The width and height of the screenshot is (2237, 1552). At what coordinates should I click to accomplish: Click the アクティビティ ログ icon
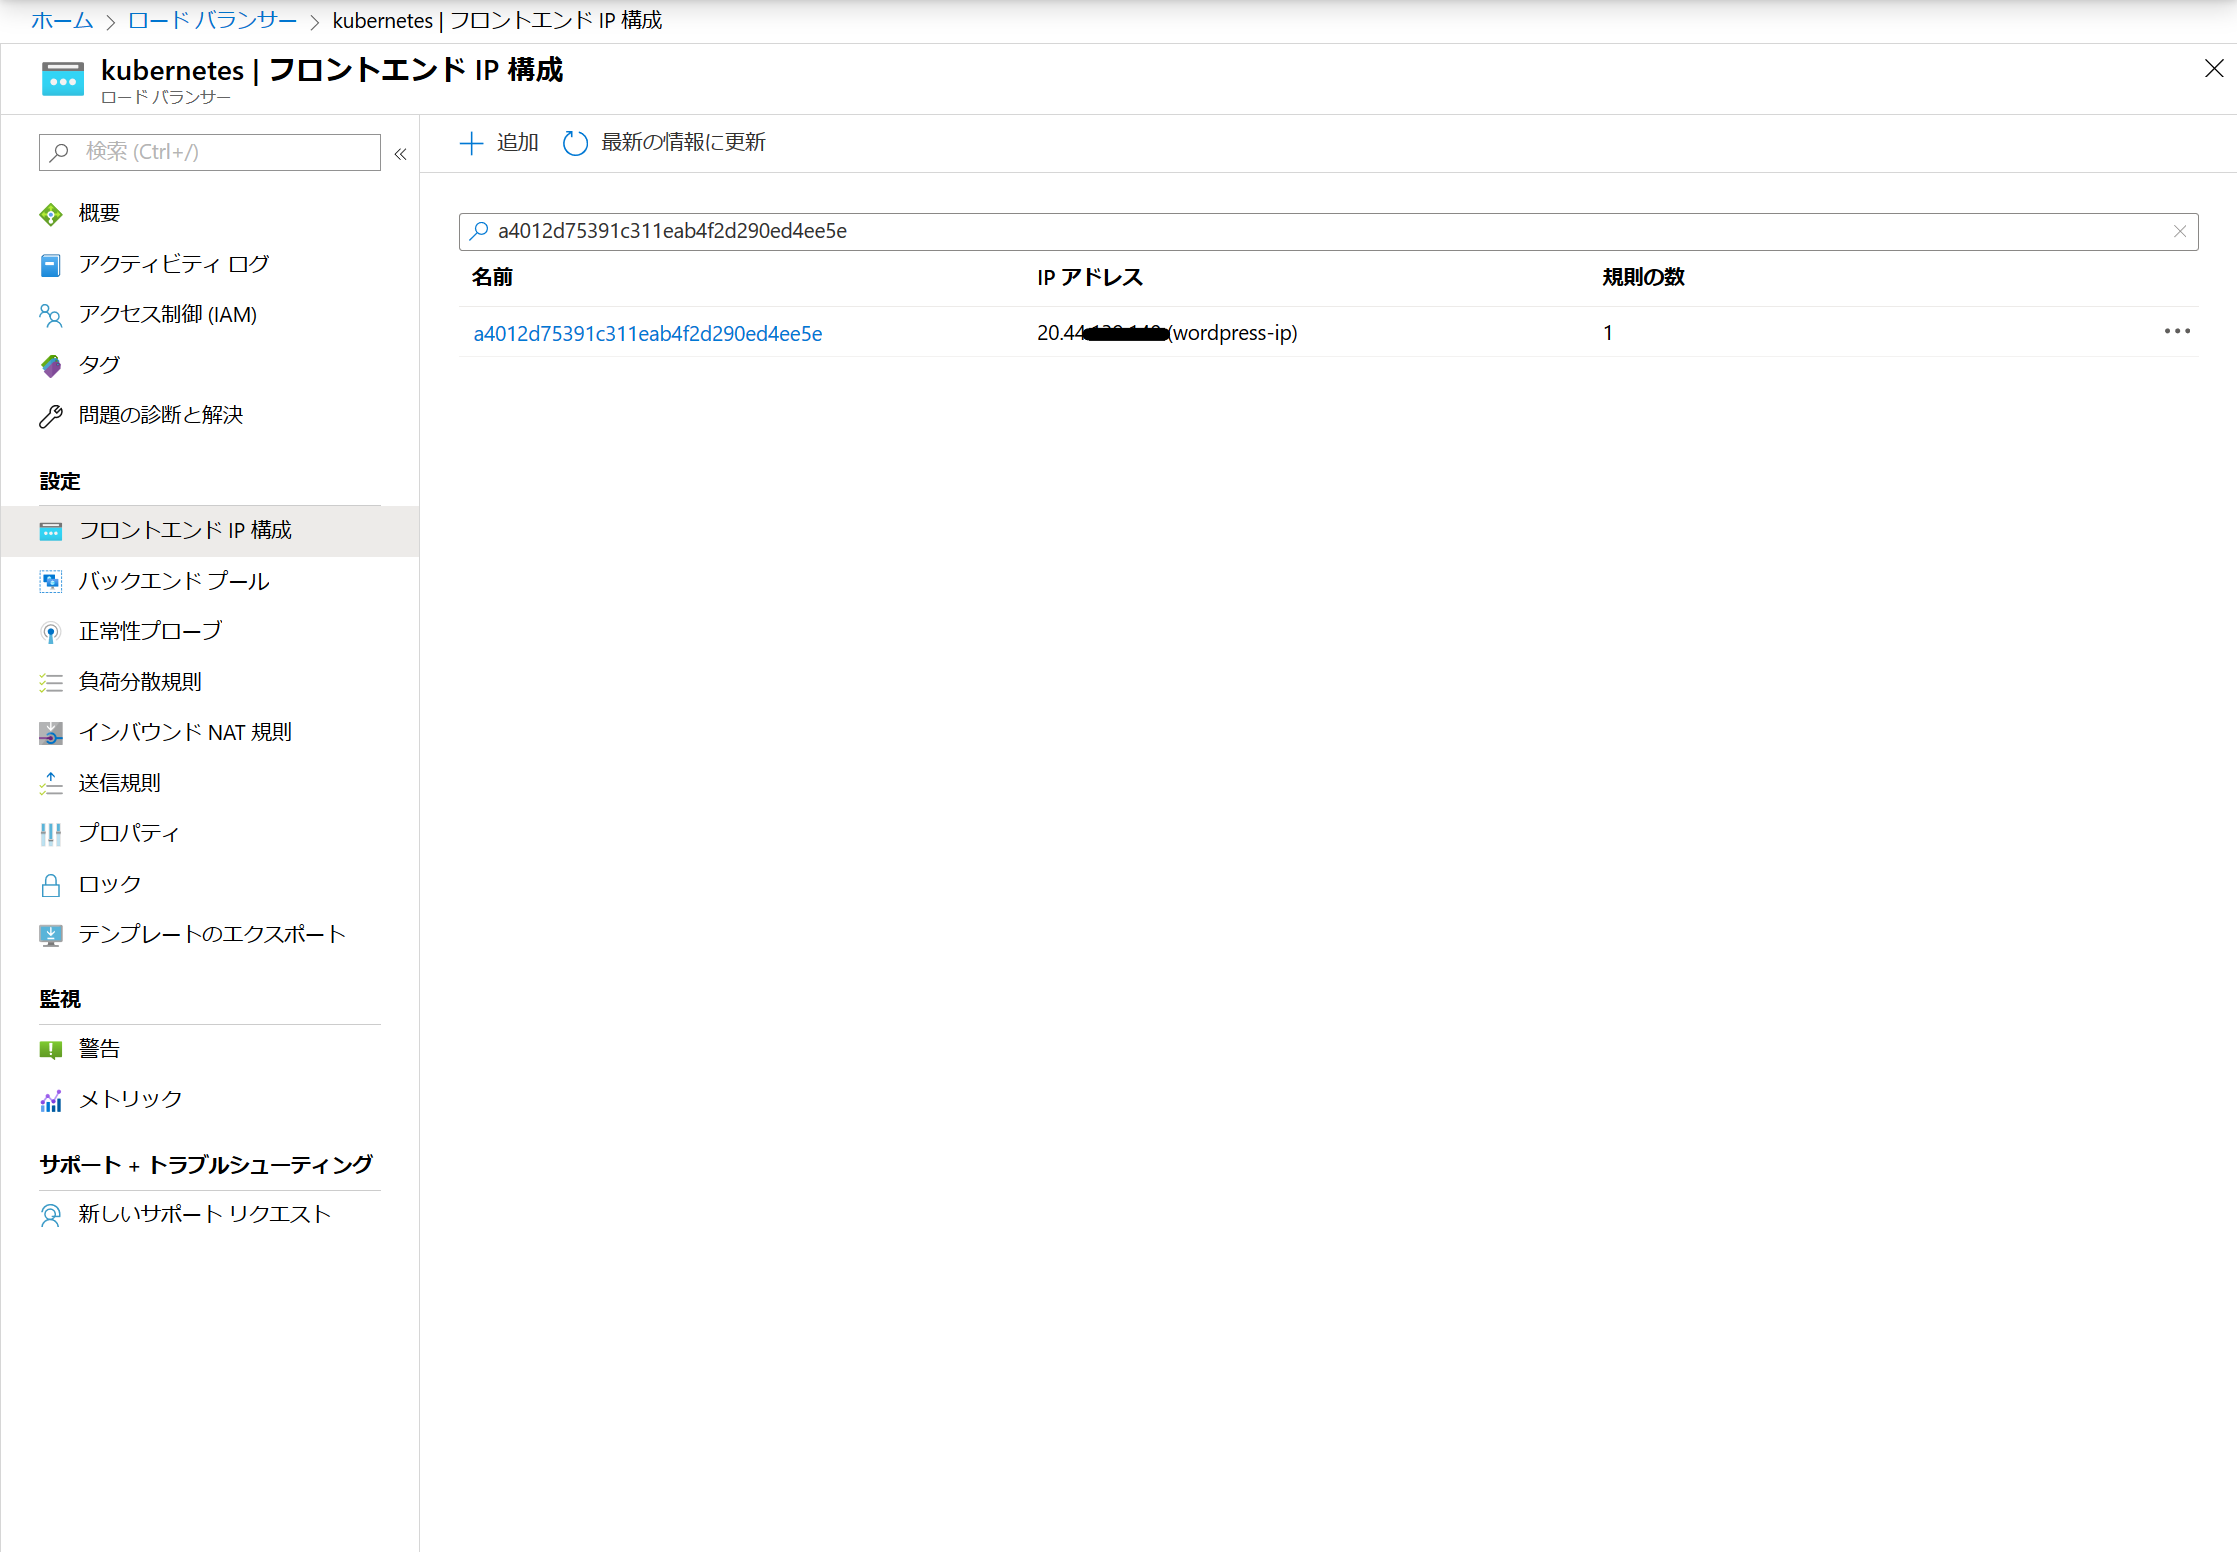coord(51,265)
